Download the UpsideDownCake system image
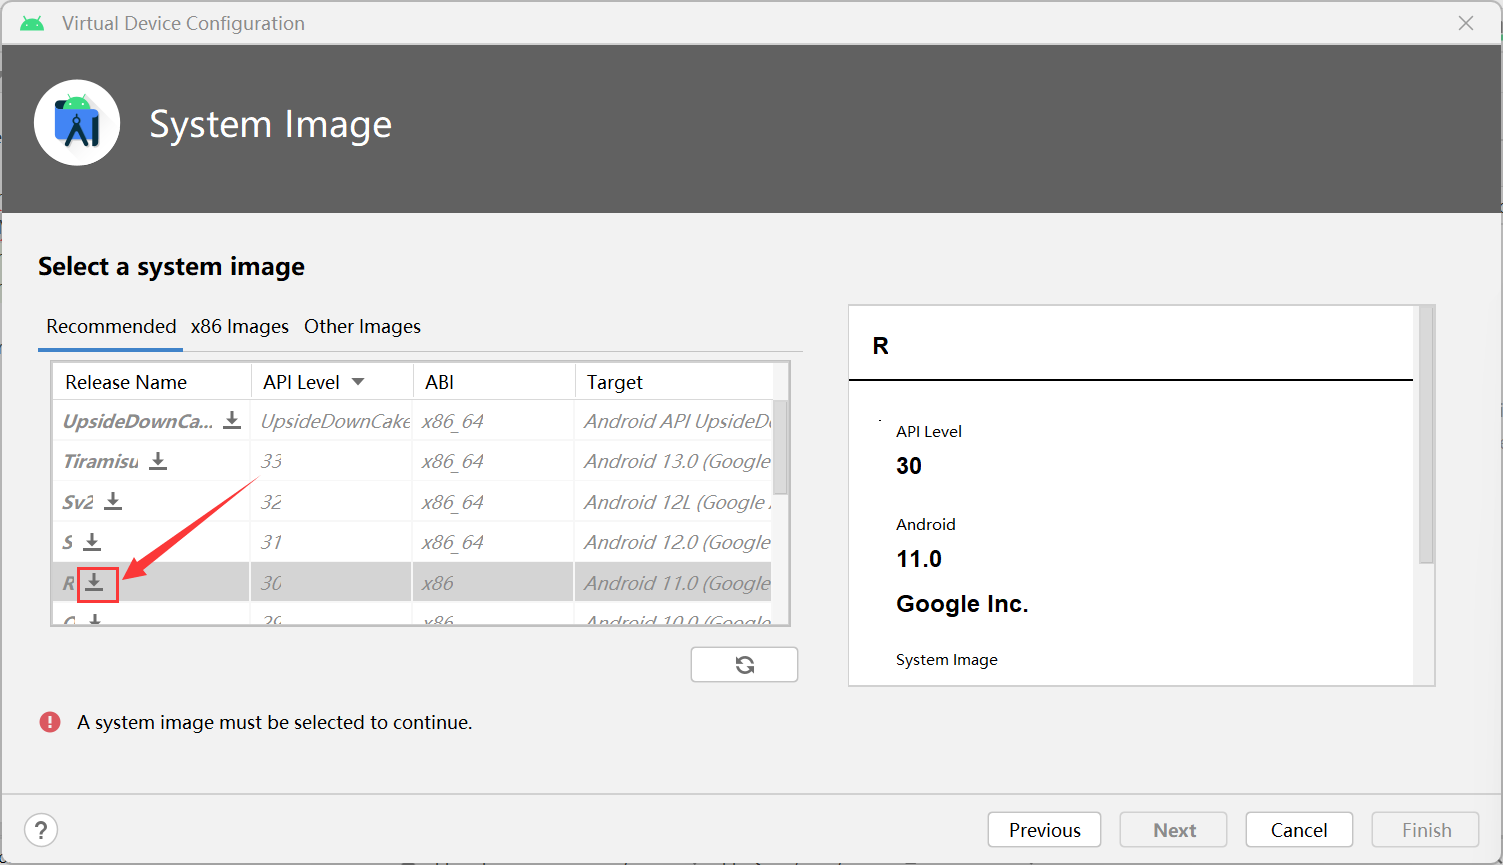1503x865 pixels. [232, 420]
